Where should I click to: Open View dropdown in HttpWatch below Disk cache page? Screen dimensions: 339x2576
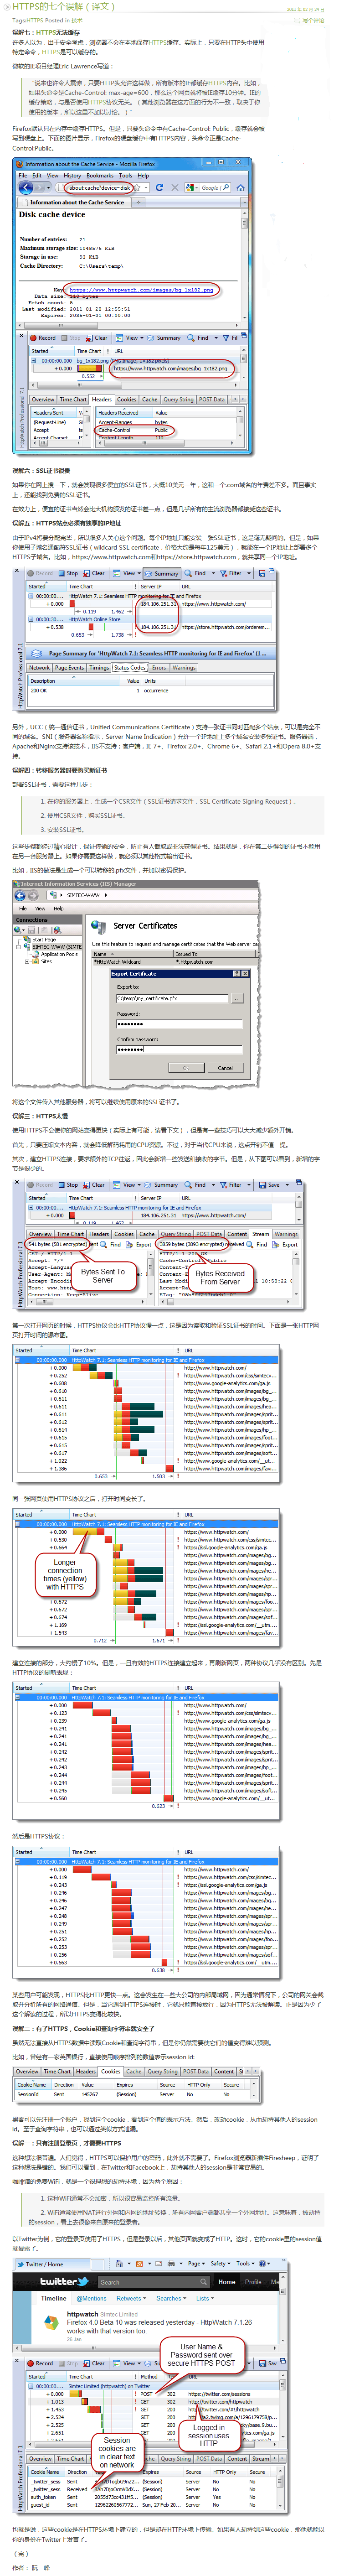[x=130, y=338]
